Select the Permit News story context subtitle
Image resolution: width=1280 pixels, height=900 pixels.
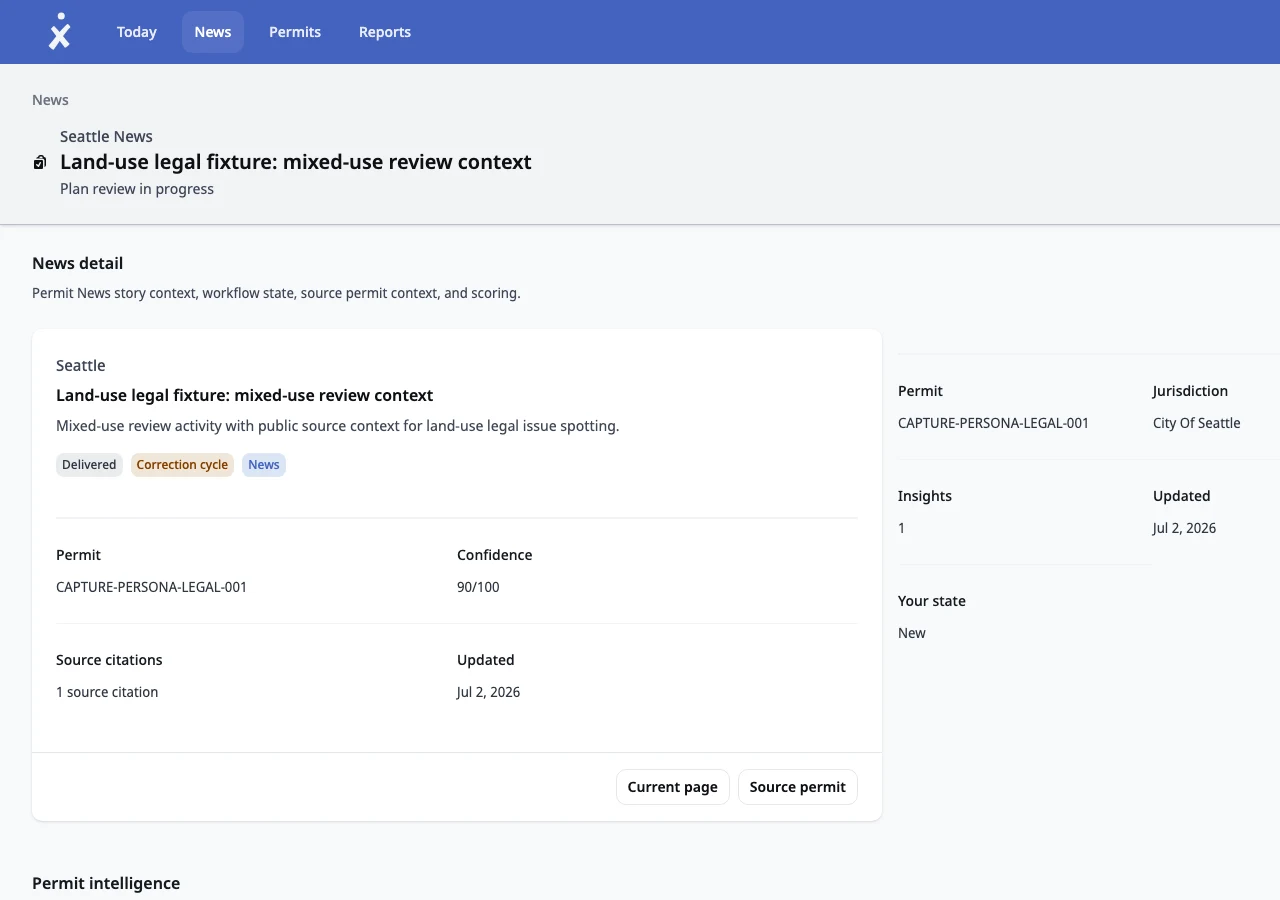click(x=276, y=294)
